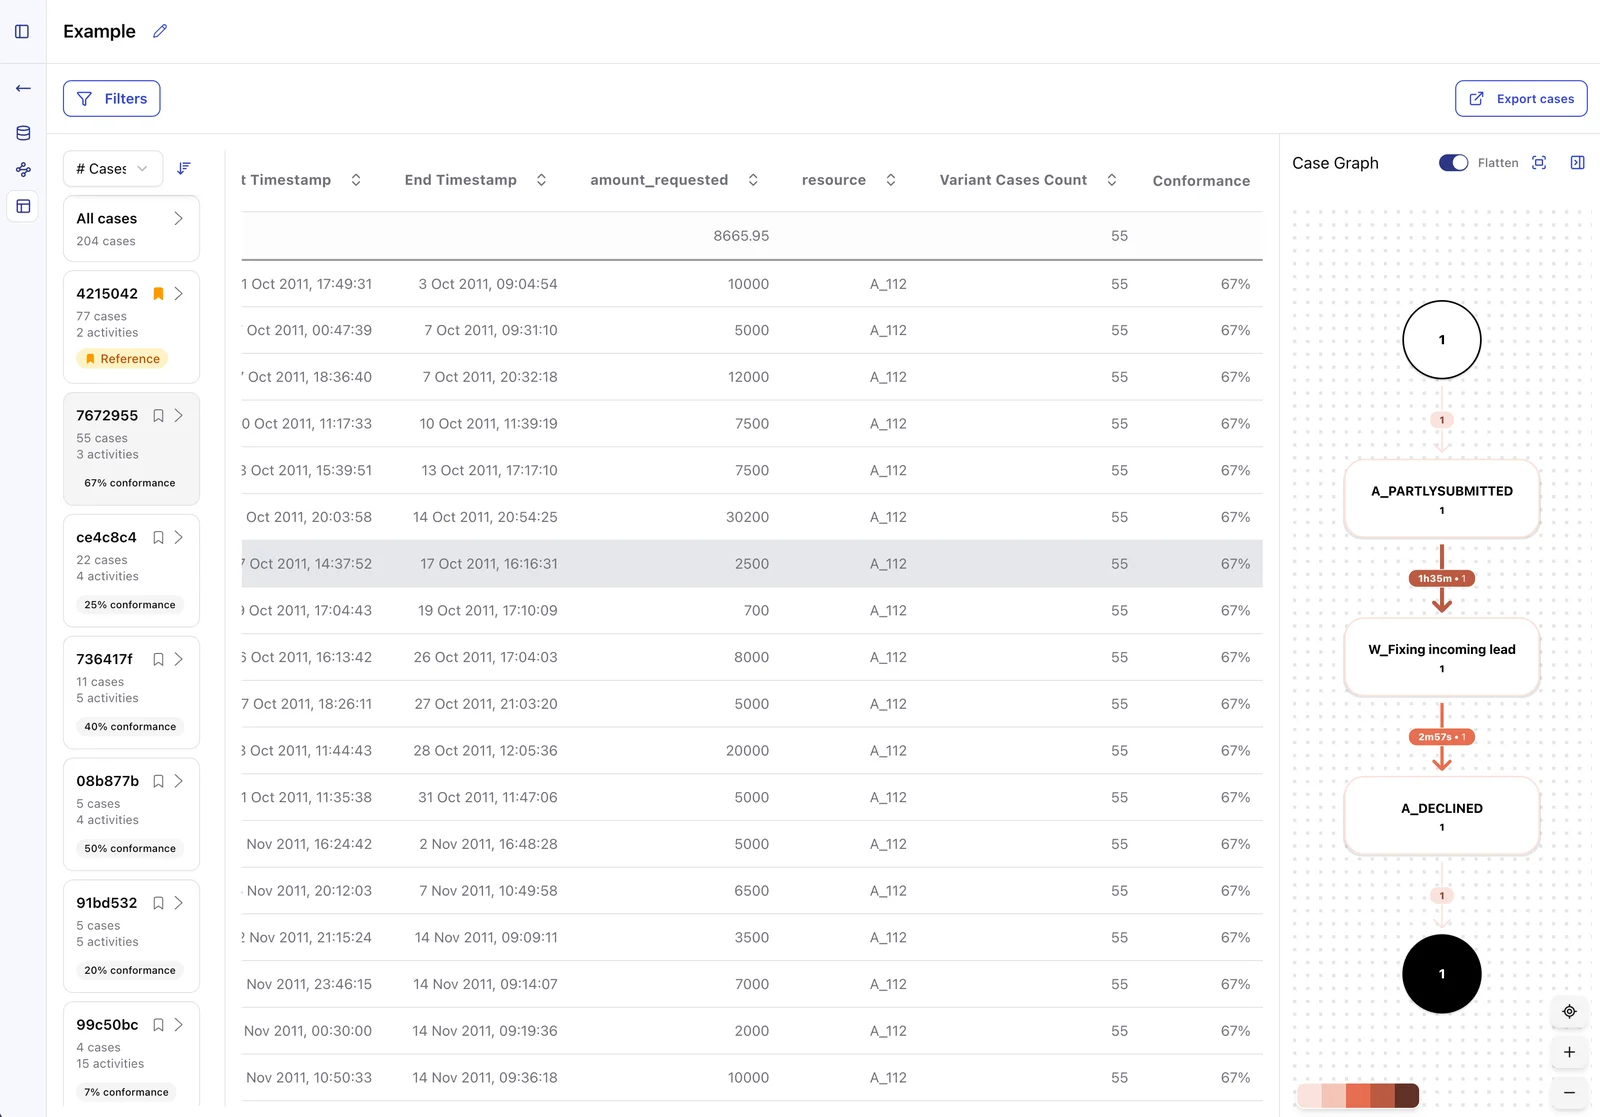Viewport: 1600px width, 1117px height.
Task: Bookmark variant 736417f
Action: pos(158,660)
